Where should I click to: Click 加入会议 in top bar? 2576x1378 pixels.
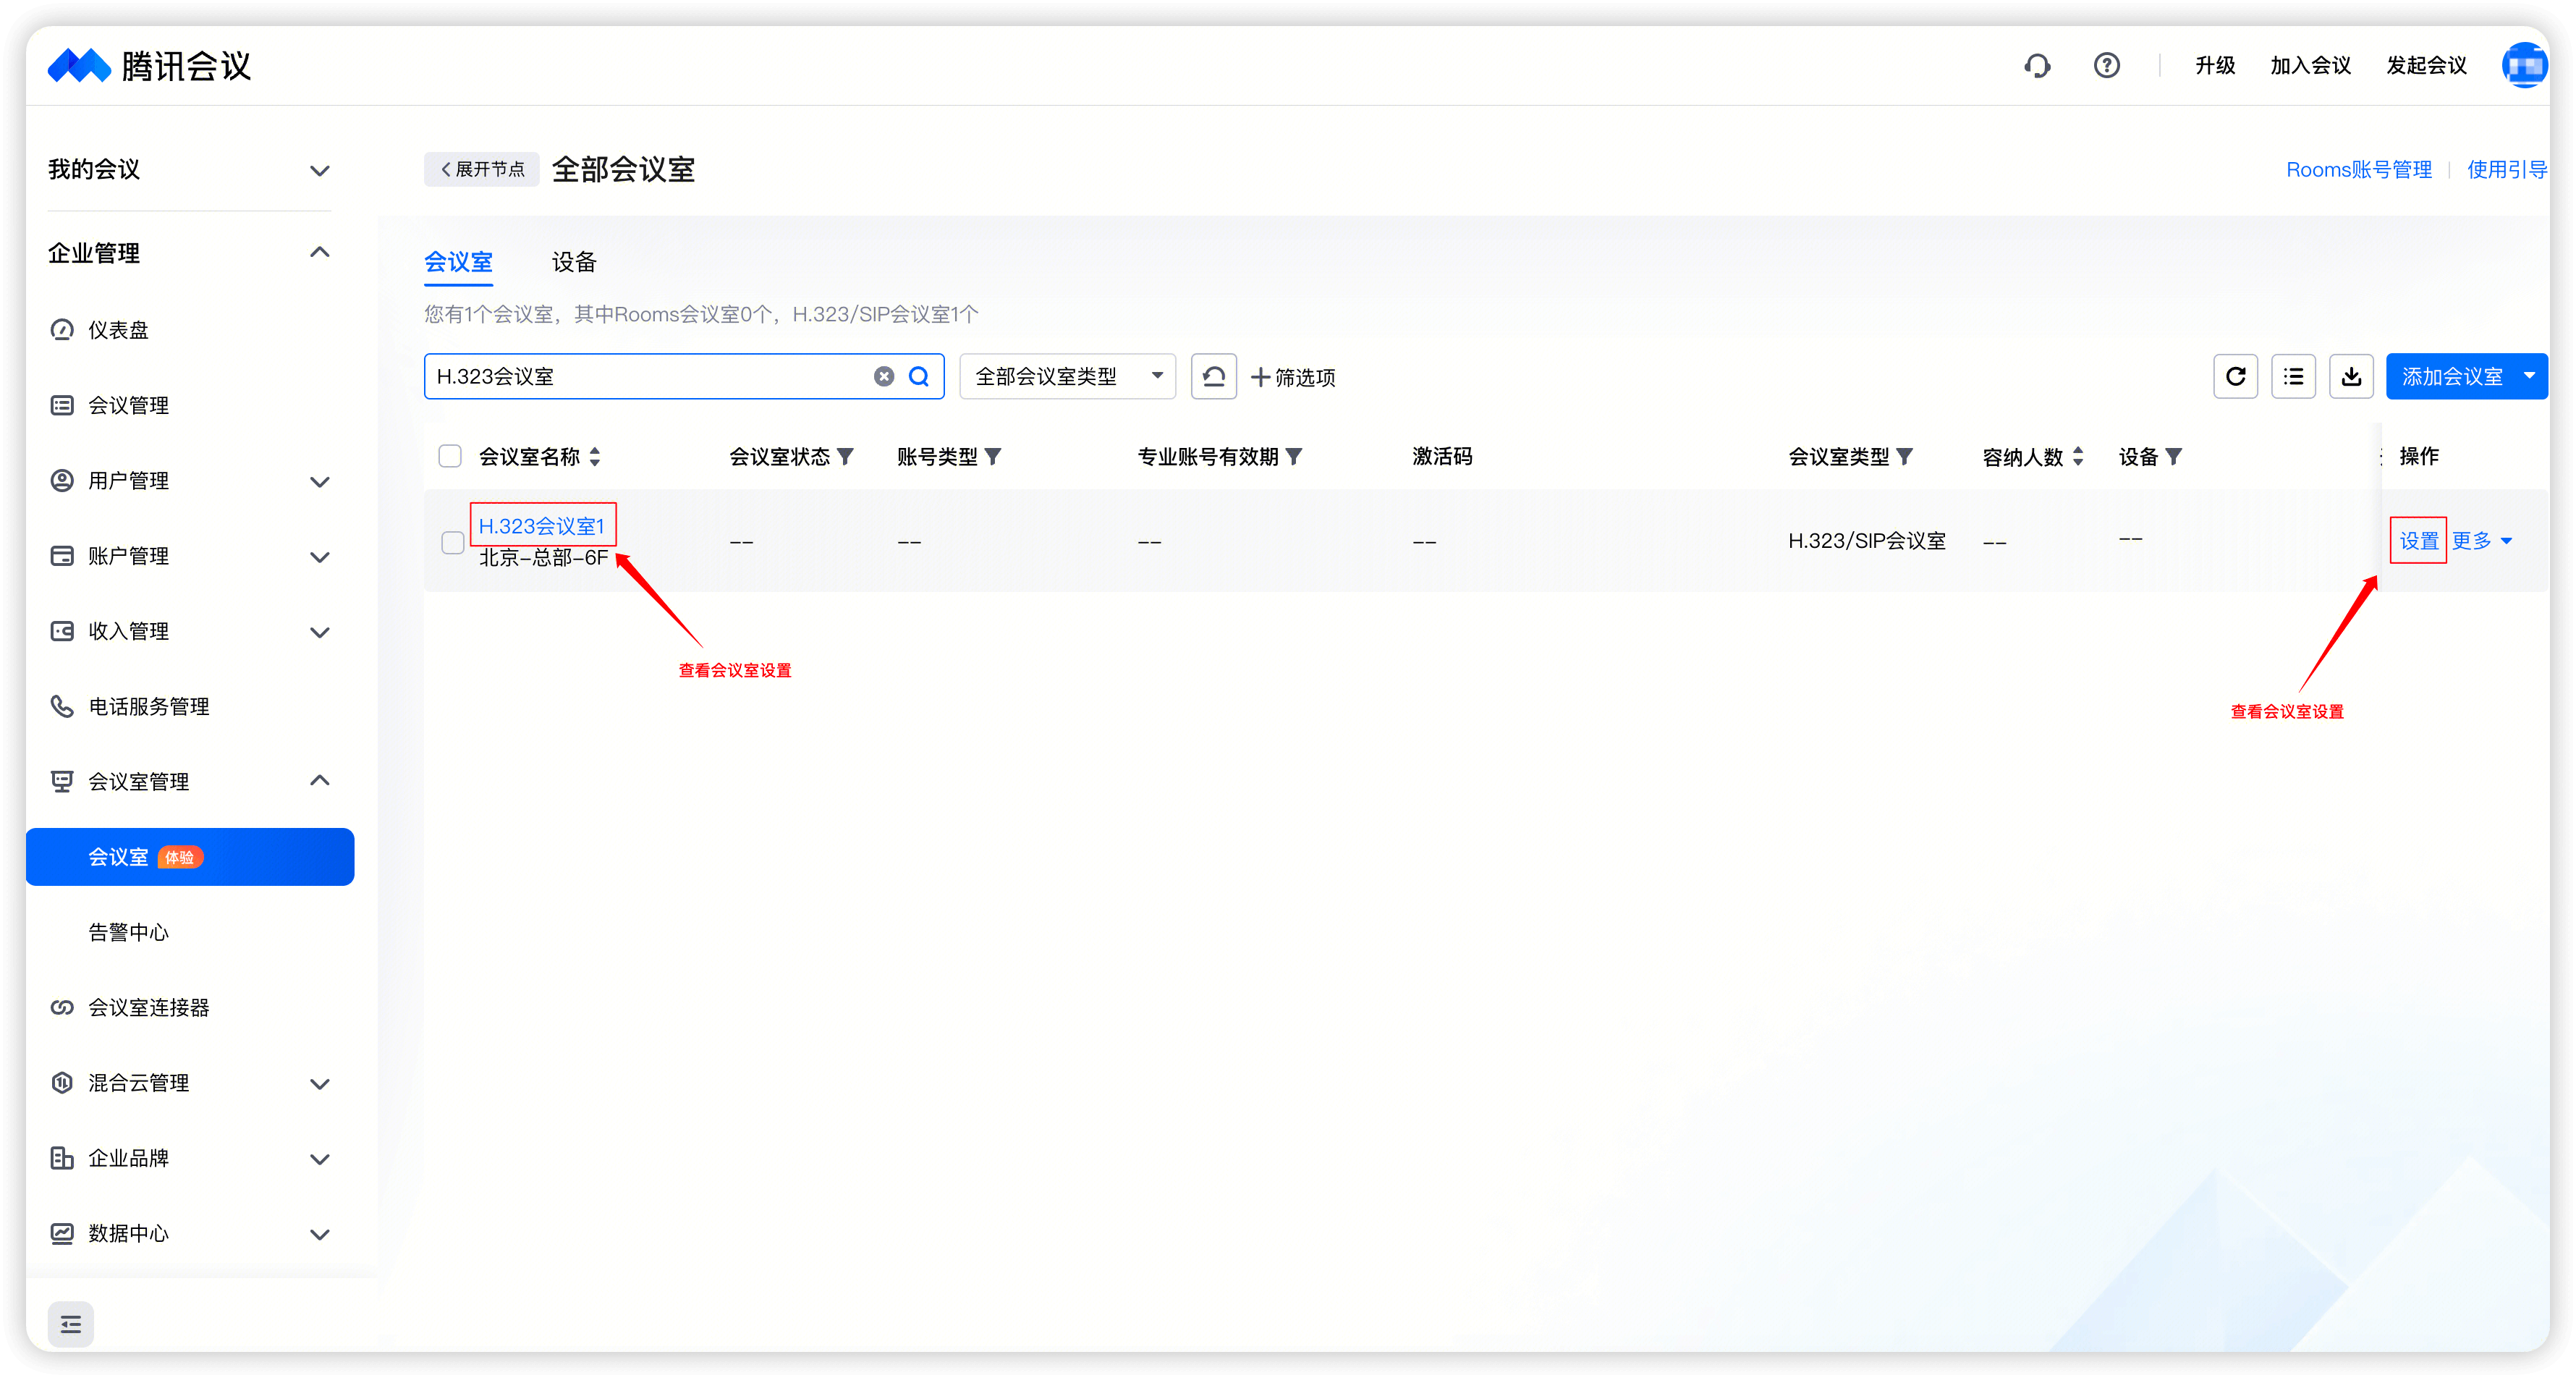2310,66
